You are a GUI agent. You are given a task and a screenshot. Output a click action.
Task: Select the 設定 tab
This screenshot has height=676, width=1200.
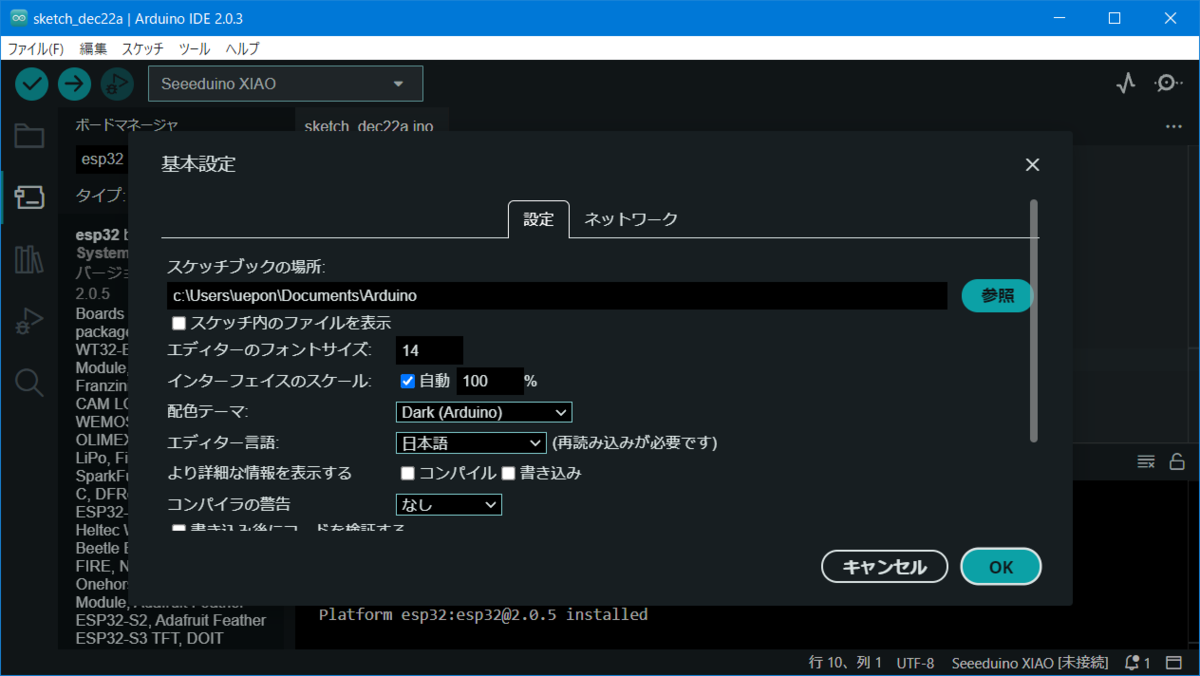click(538, 219)
